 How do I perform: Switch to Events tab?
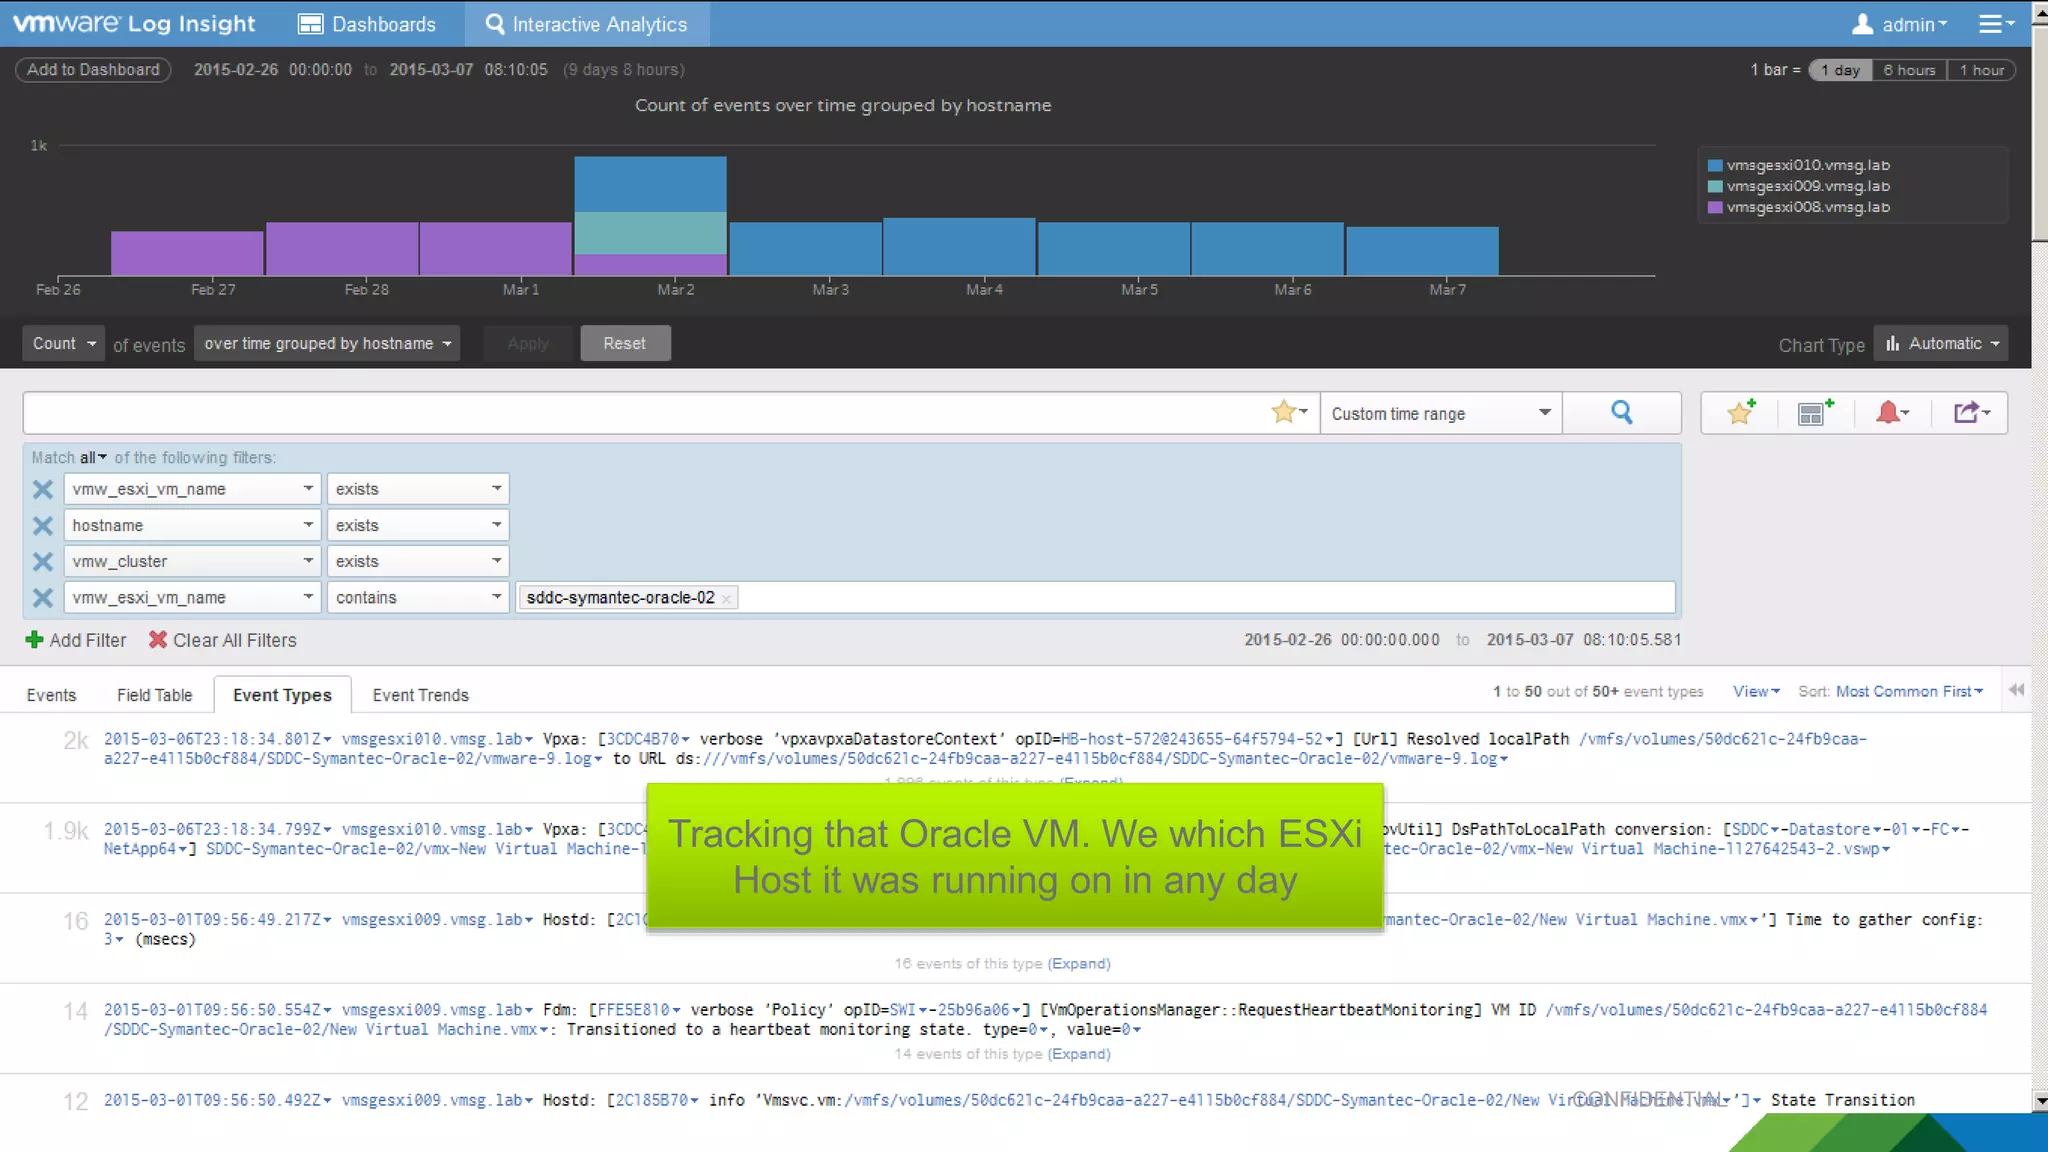point(51,695)
